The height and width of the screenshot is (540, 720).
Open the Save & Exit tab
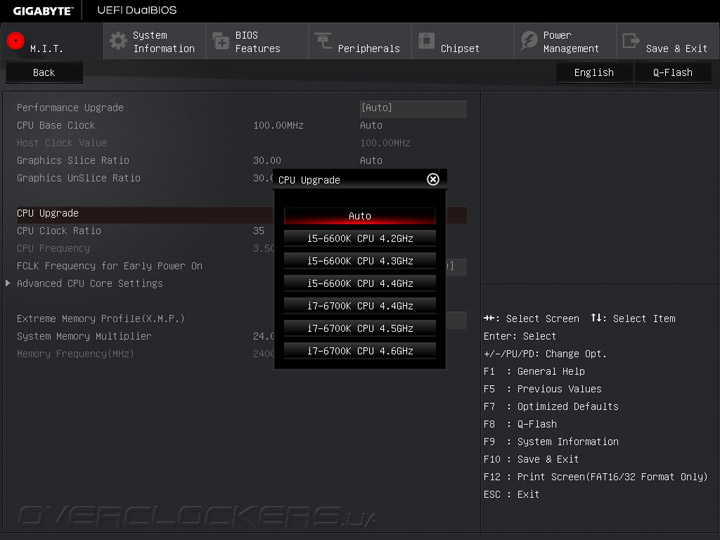point(668,41)
